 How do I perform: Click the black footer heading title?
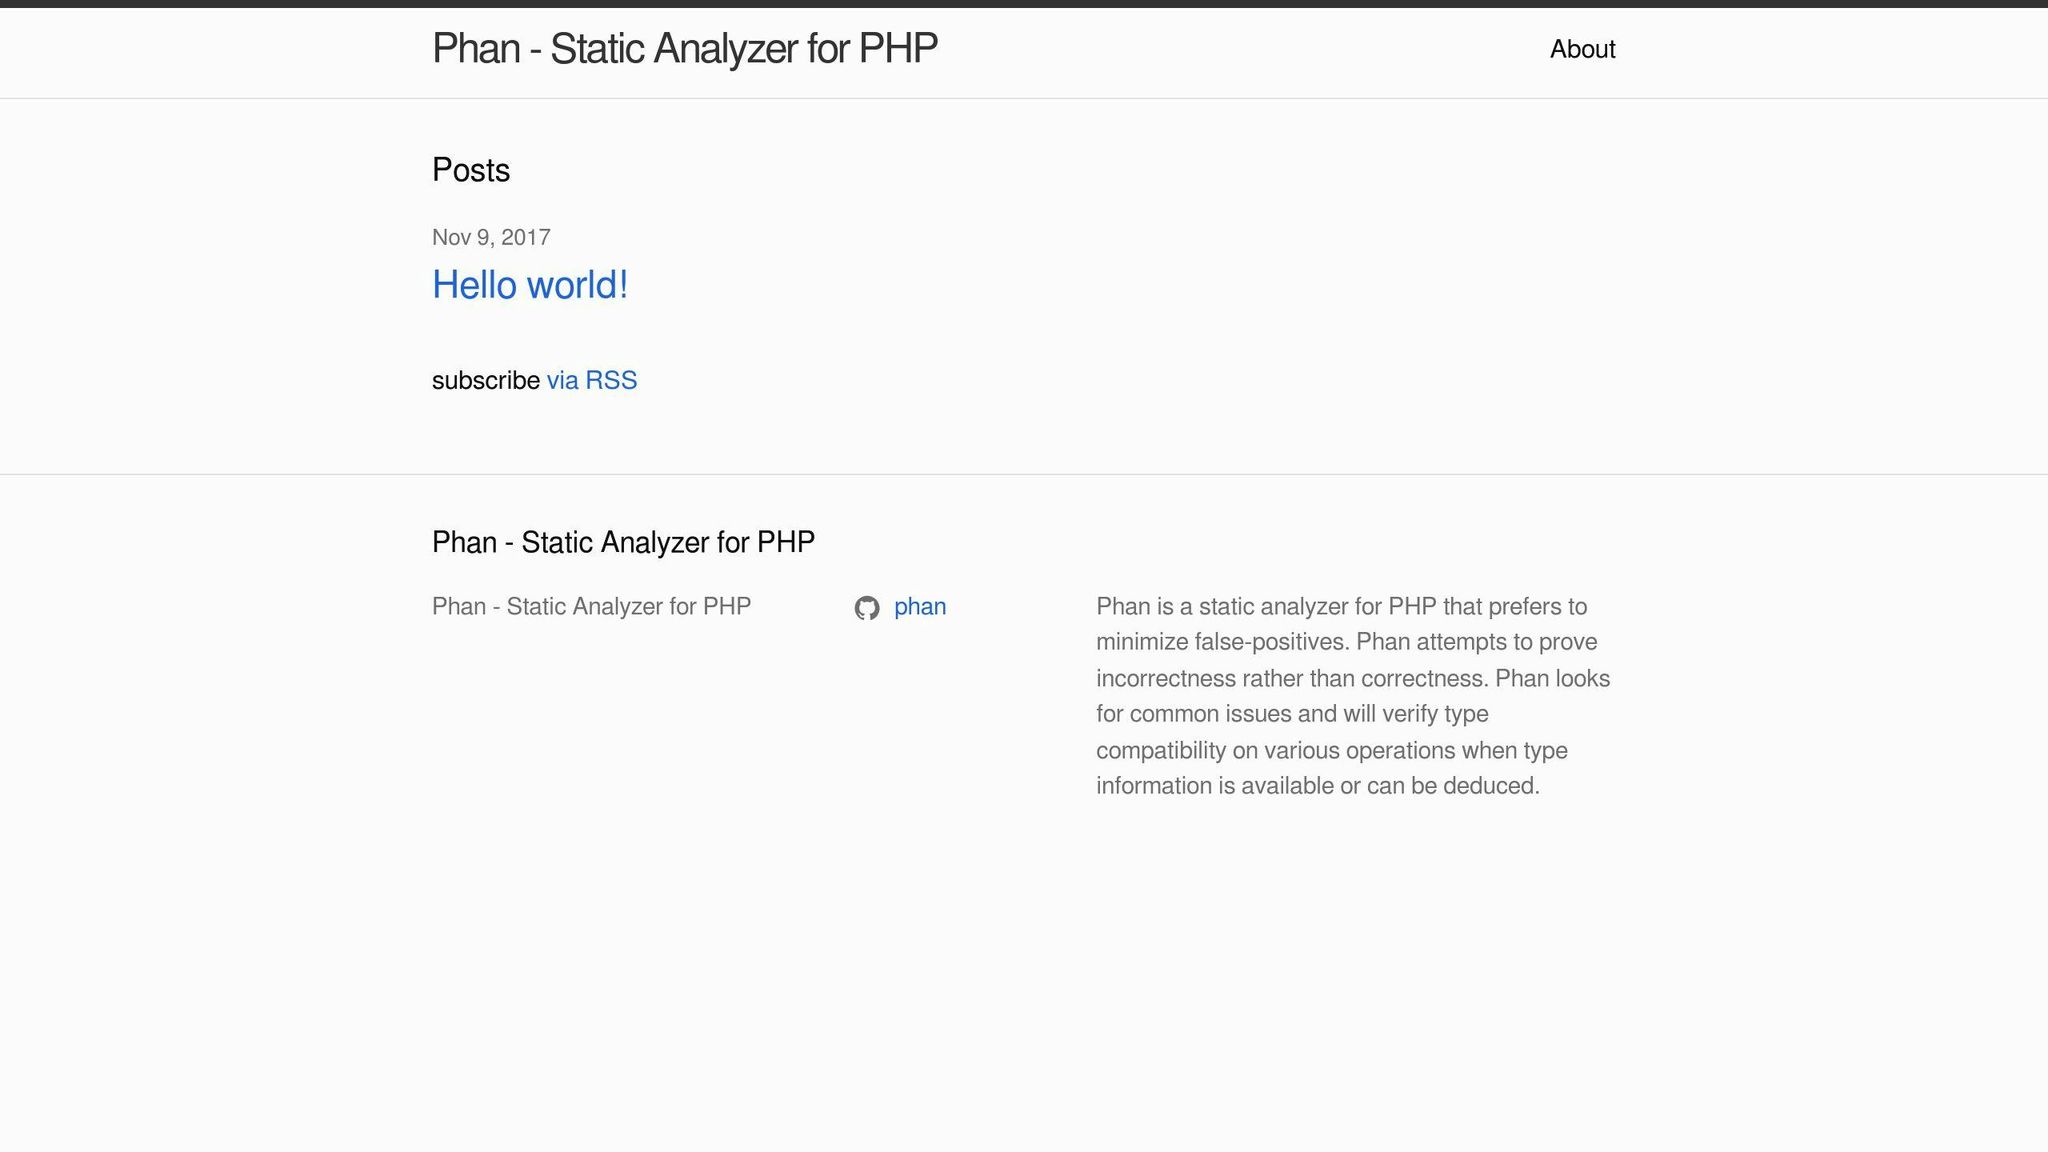(623, 542)
